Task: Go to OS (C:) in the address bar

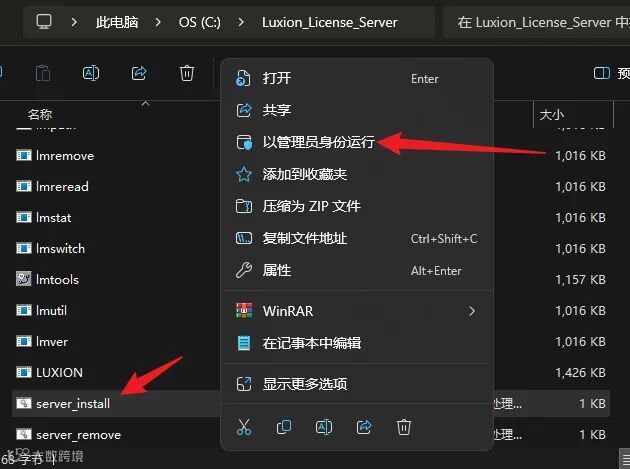Action: [x=200, y=22]
